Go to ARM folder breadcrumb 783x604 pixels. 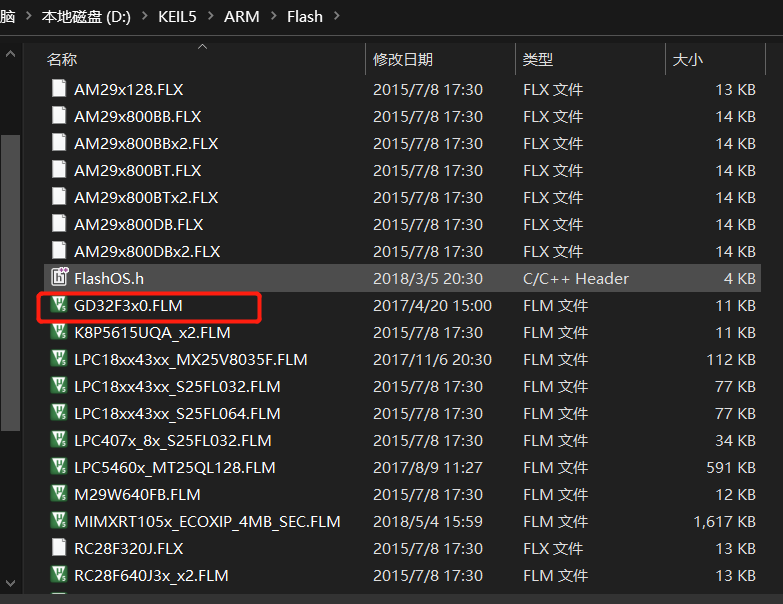[x=242, y=16]
